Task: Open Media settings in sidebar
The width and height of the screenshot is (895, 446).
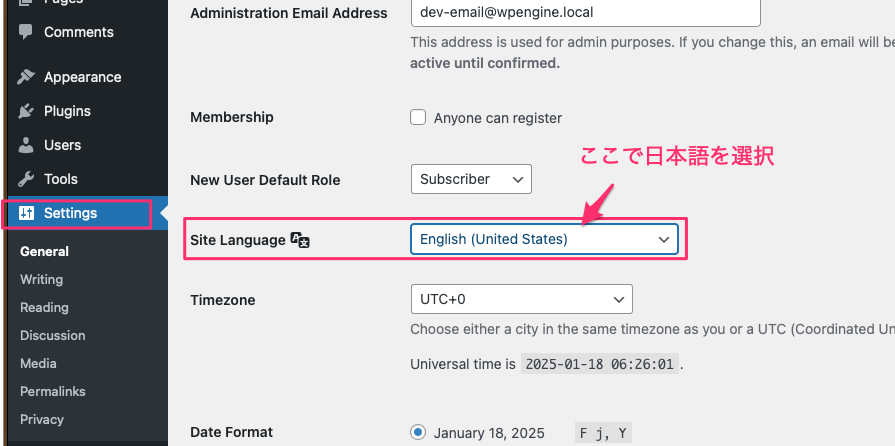Action: coord(38,363)
